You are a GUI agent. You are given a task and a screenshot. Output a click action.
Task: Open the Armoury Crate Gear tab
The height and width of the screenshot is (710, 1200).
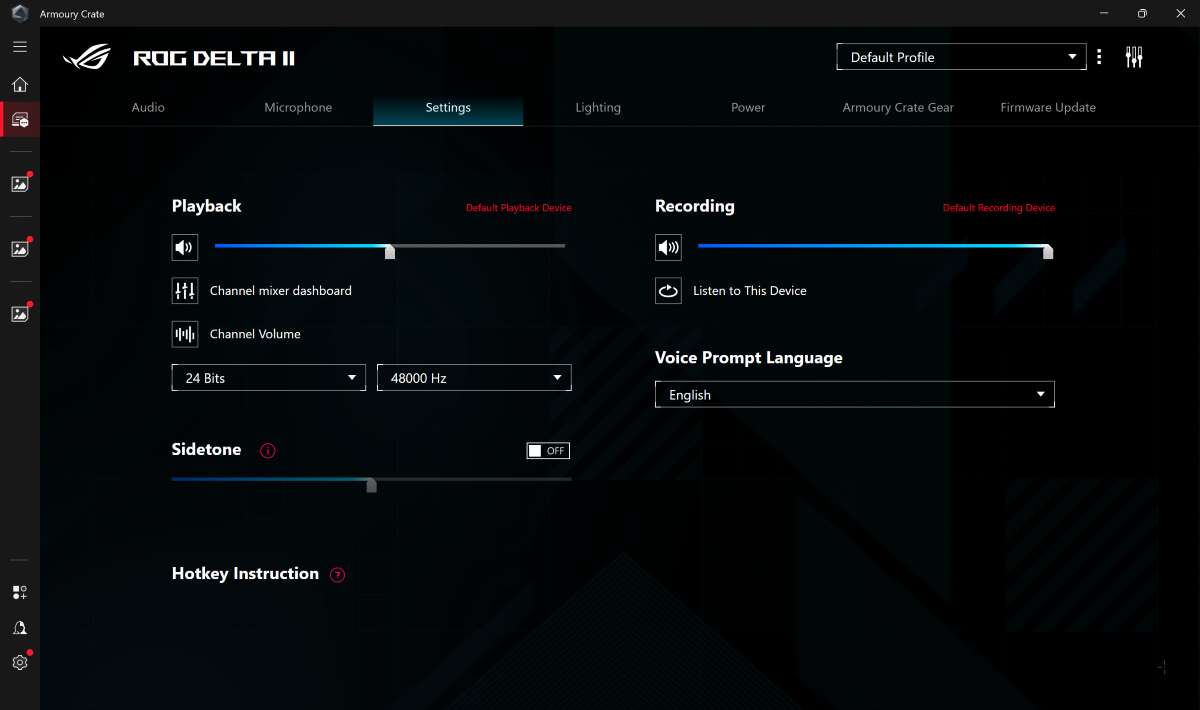[x=898, y=108]
